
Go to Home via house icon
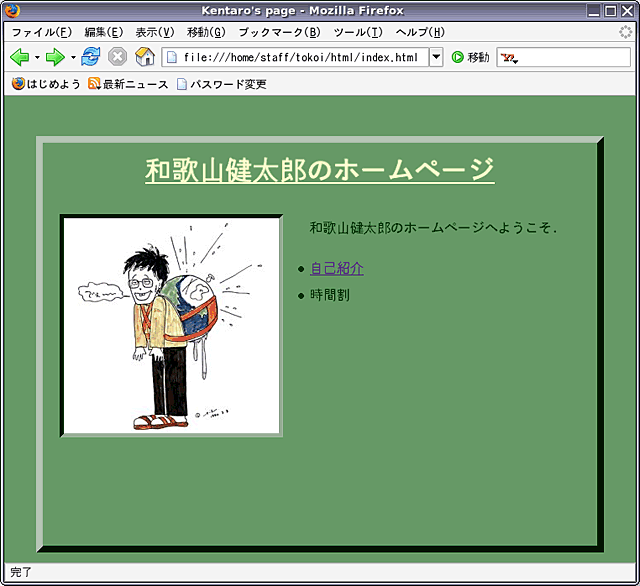[x=144, y=57]
